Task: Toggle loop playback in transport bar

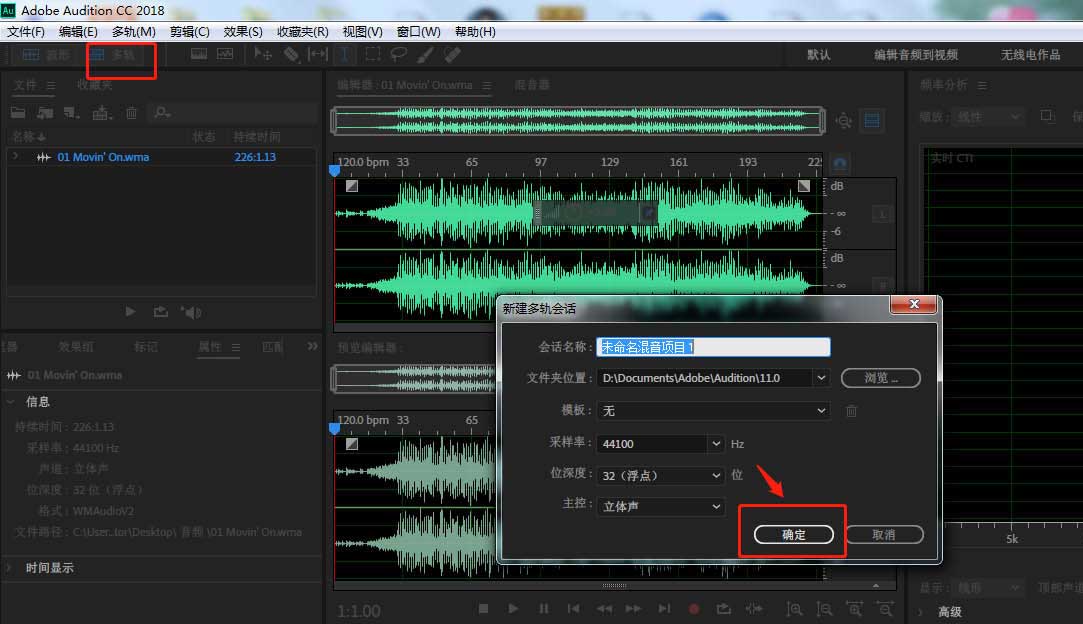Action: [x=724, y=609]
